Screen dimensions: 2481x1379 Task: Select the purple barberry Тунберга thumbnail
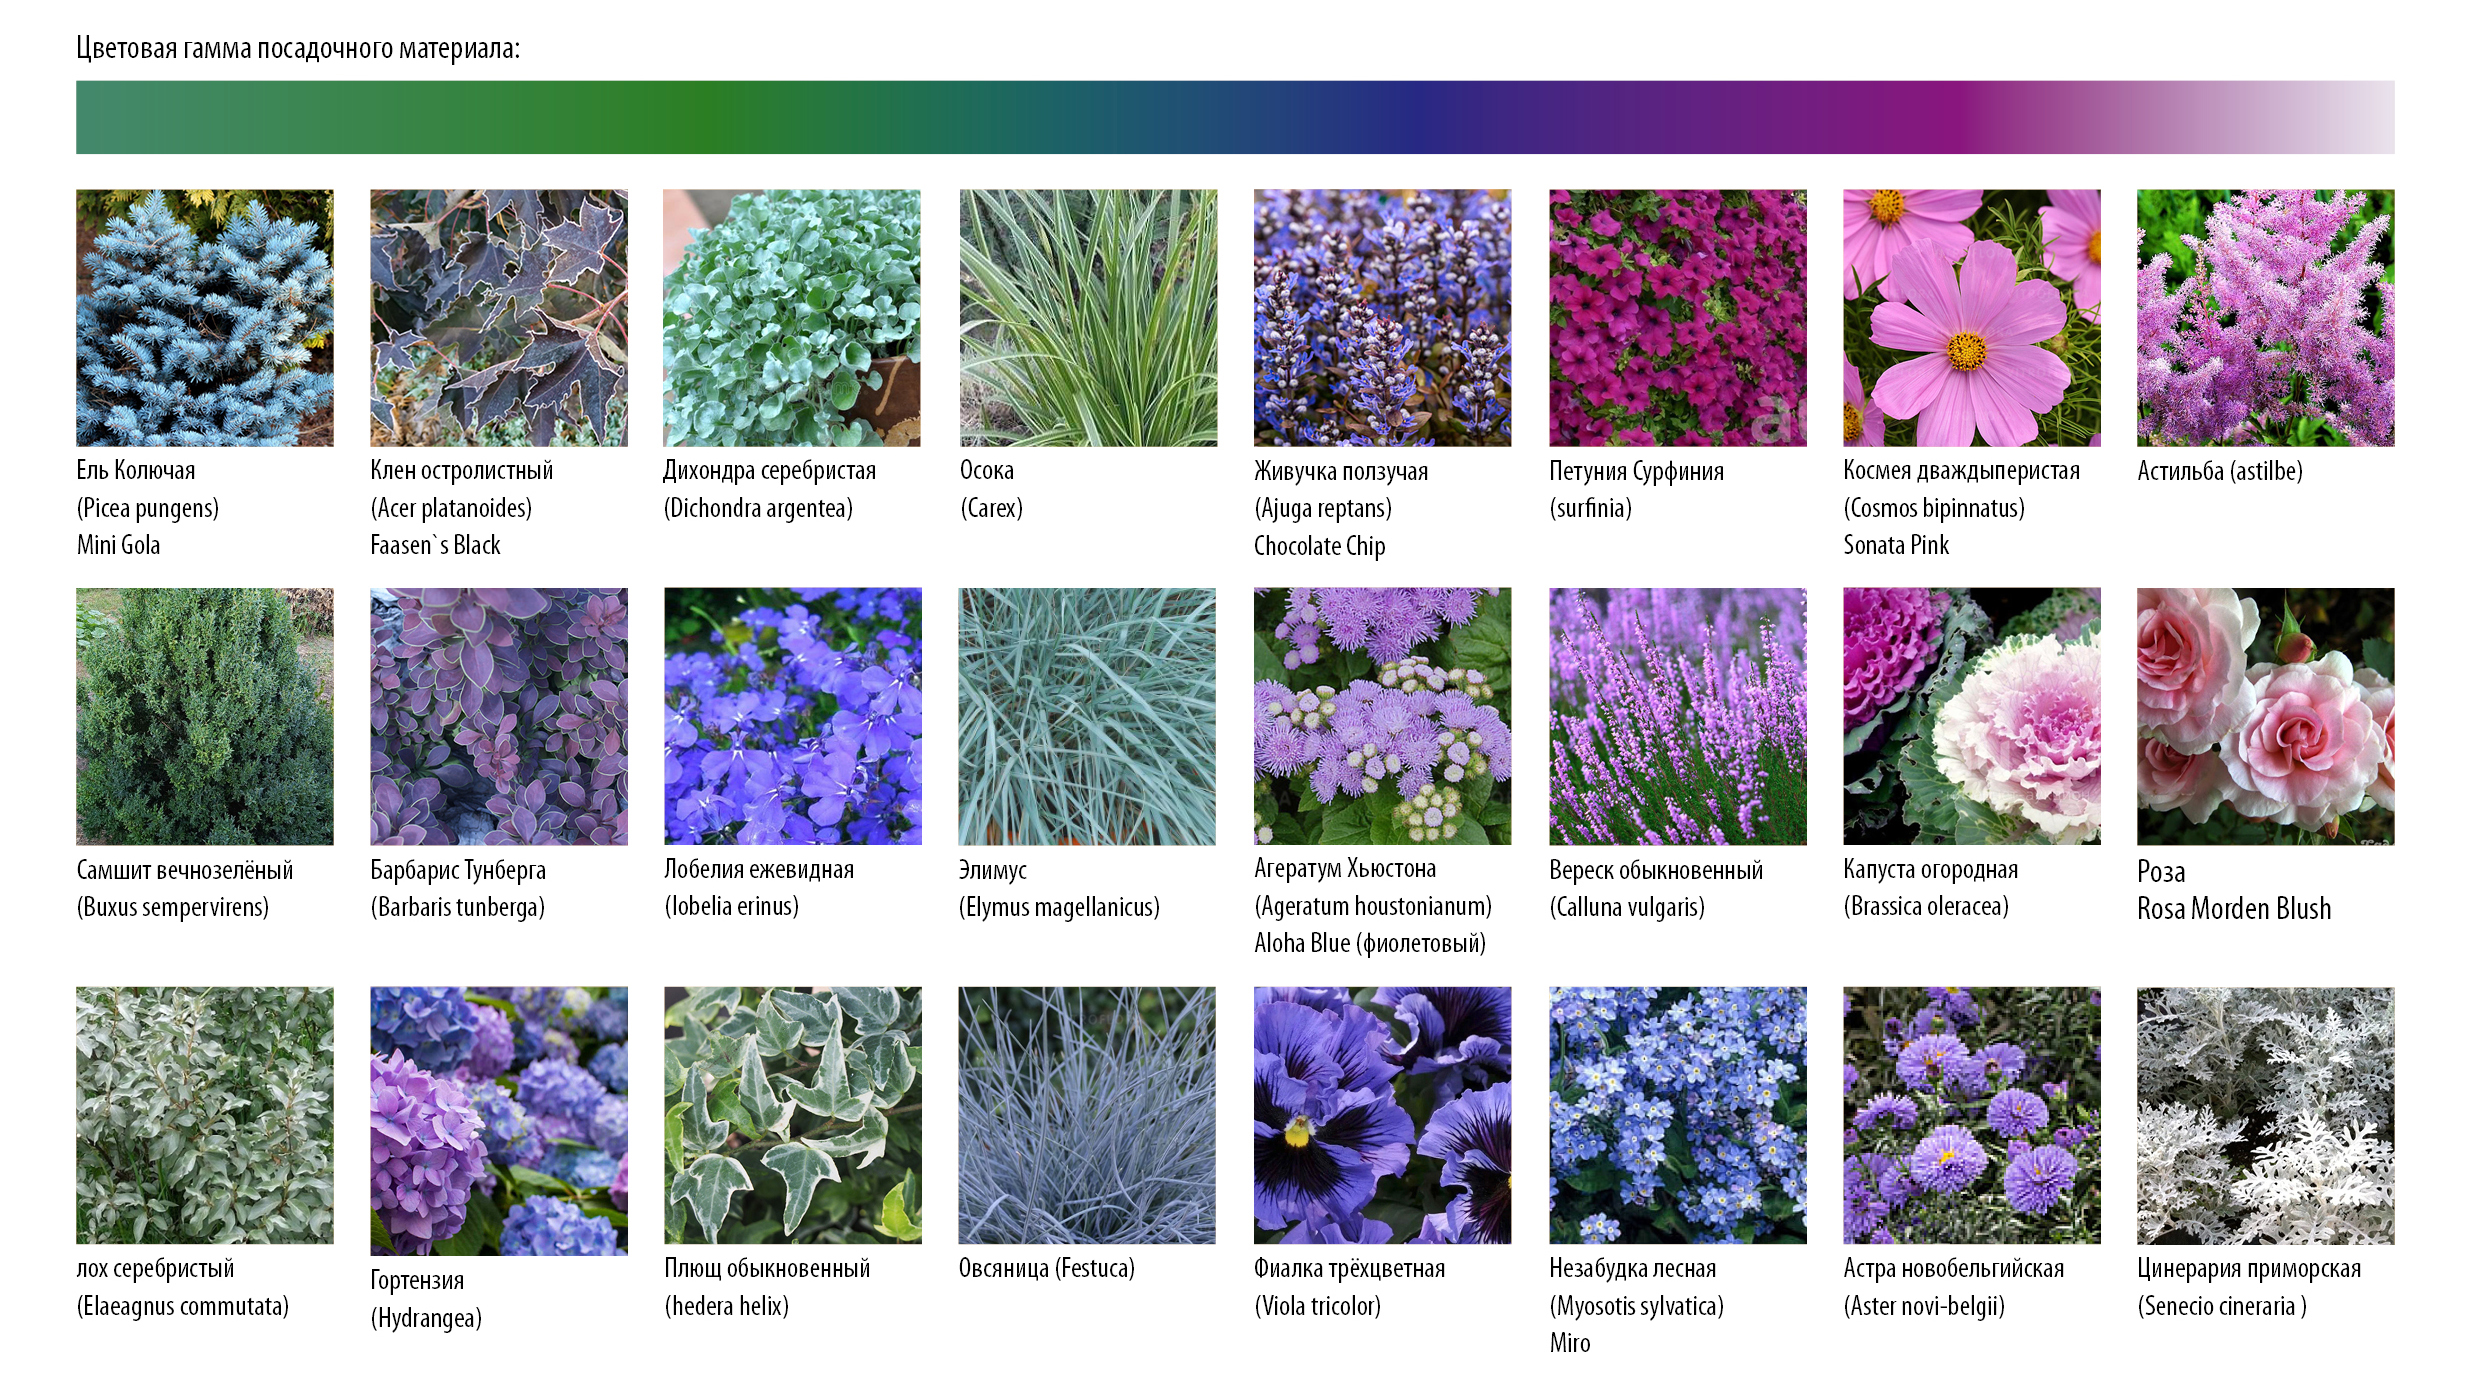pyautogui.click(x=499, y=716)
